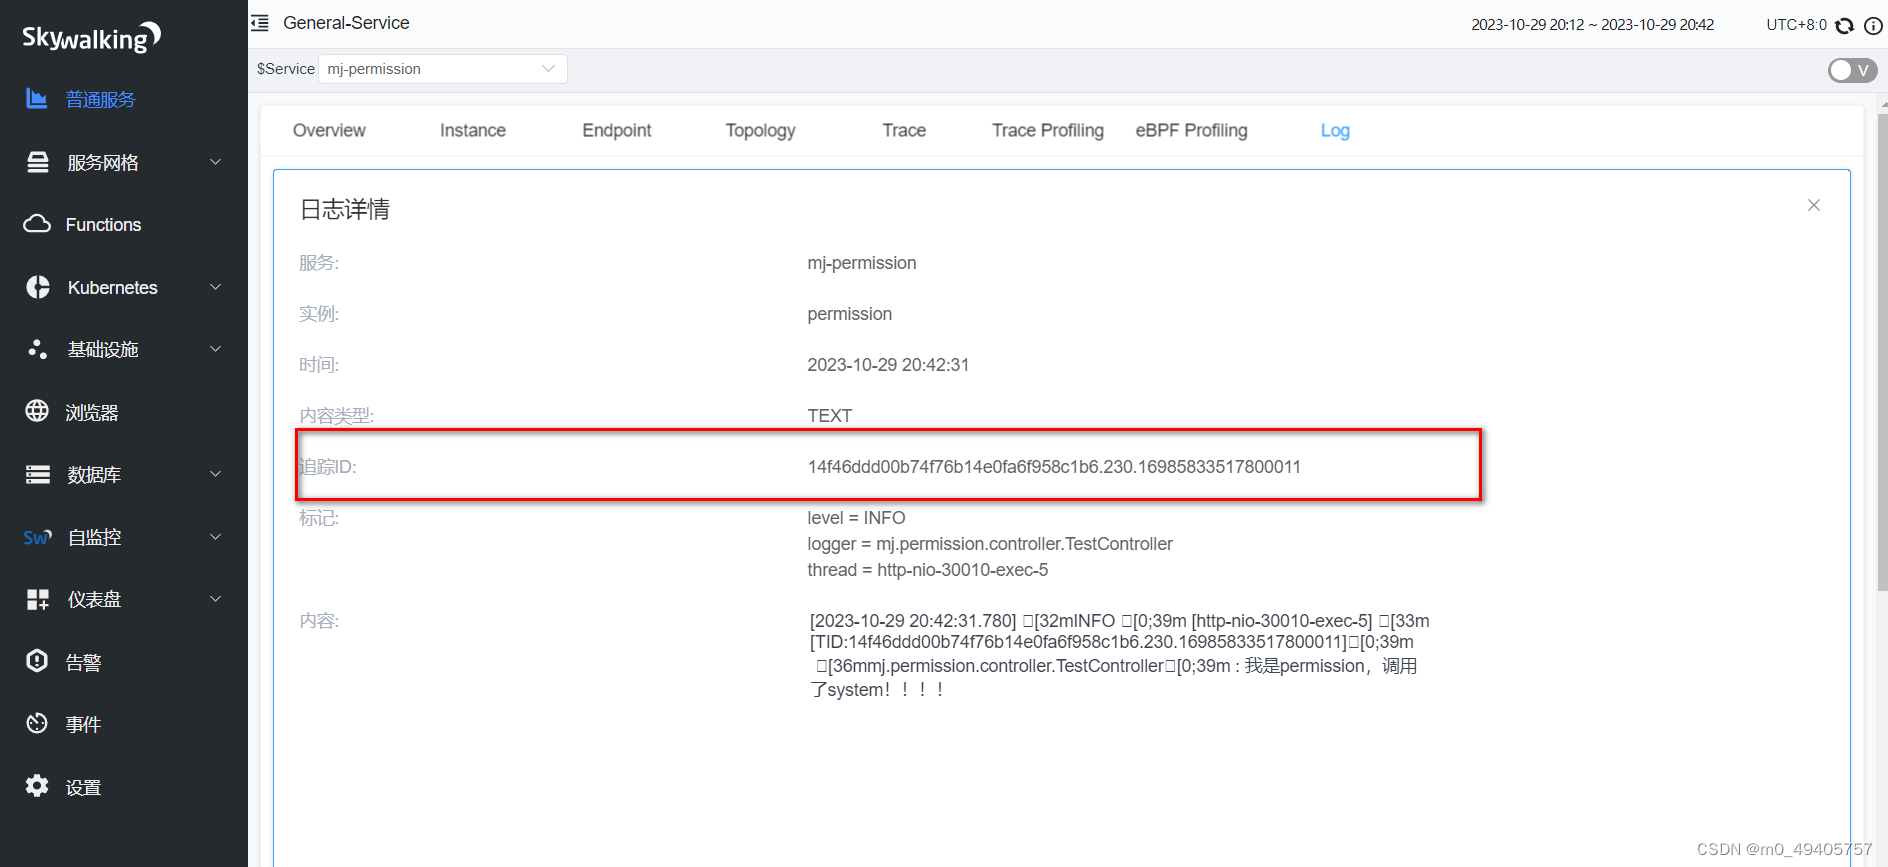Click the UTC+8:0 timezone label
Screen dimensions: 1888x867
1796,25
